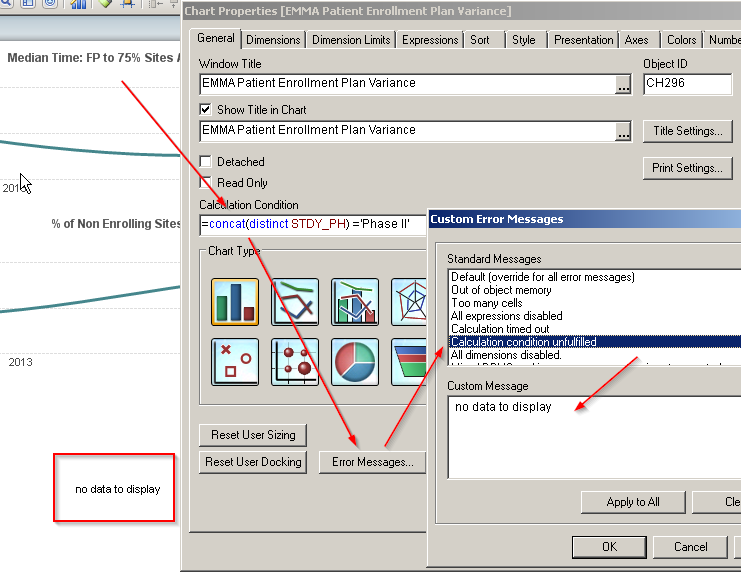Switch to the General tab

click(215, 38)
